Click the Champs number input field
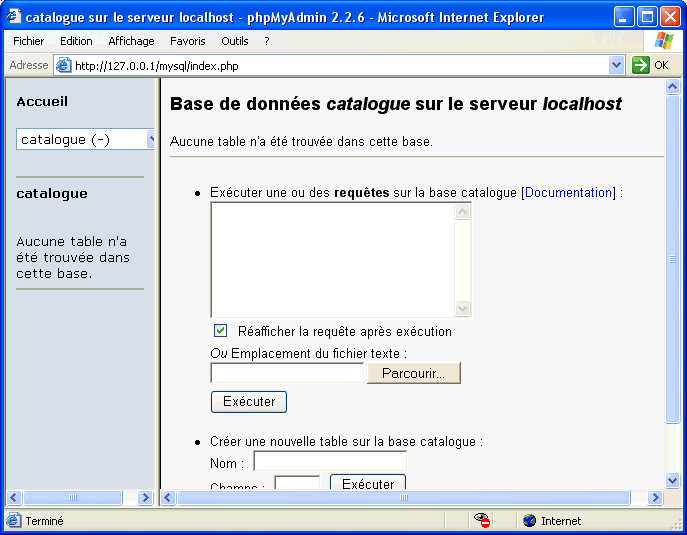Image resolution: width=687 pixels, height=535 pixels. pos(297,482)
